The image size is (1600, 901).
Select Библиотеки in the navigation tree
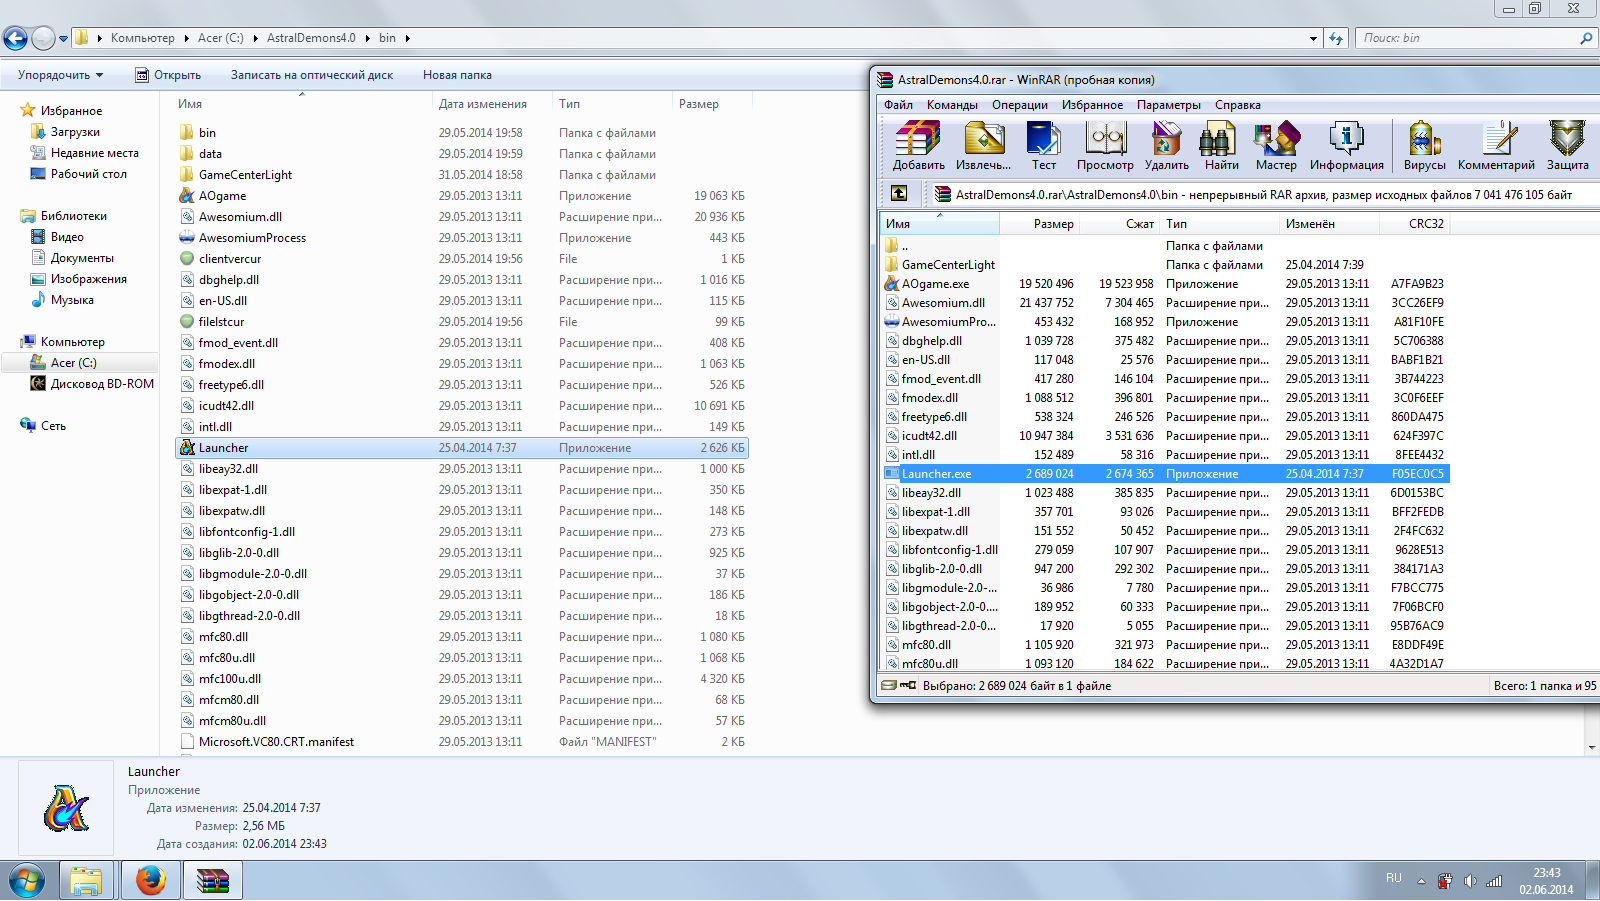tap(73, 216)
